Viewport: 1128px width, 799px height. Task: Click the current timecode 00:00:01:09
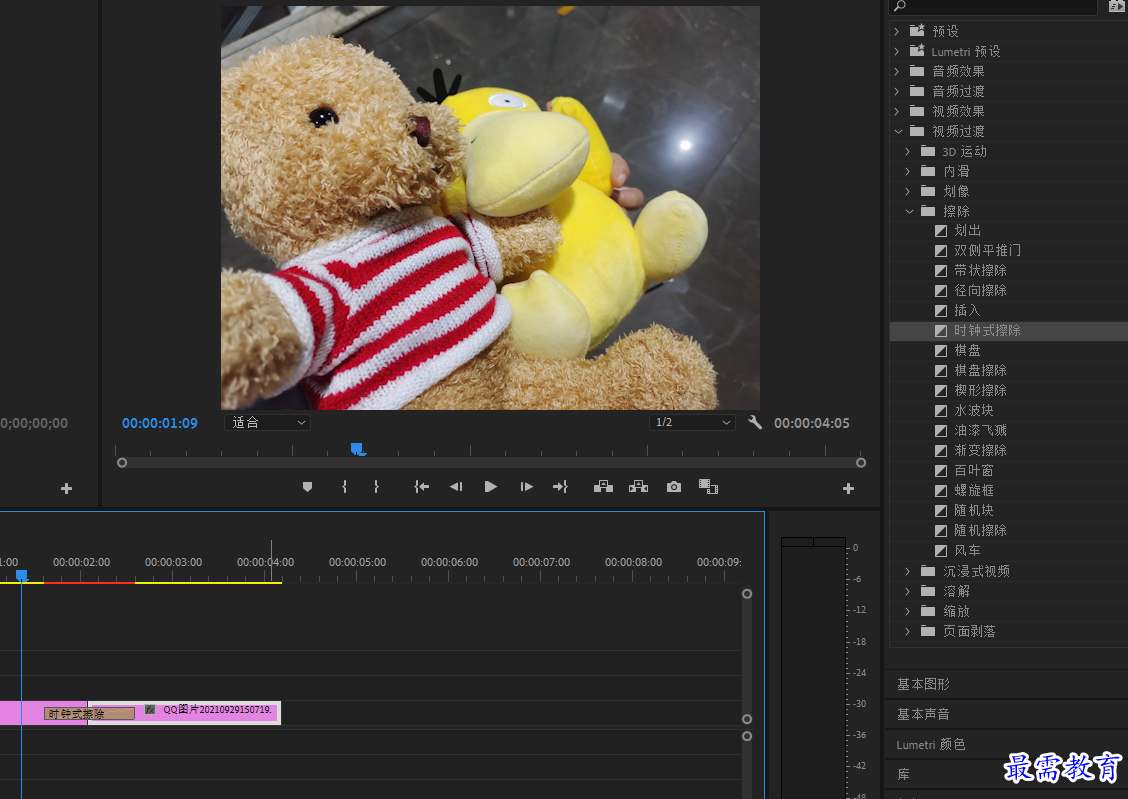click(160, 423)
